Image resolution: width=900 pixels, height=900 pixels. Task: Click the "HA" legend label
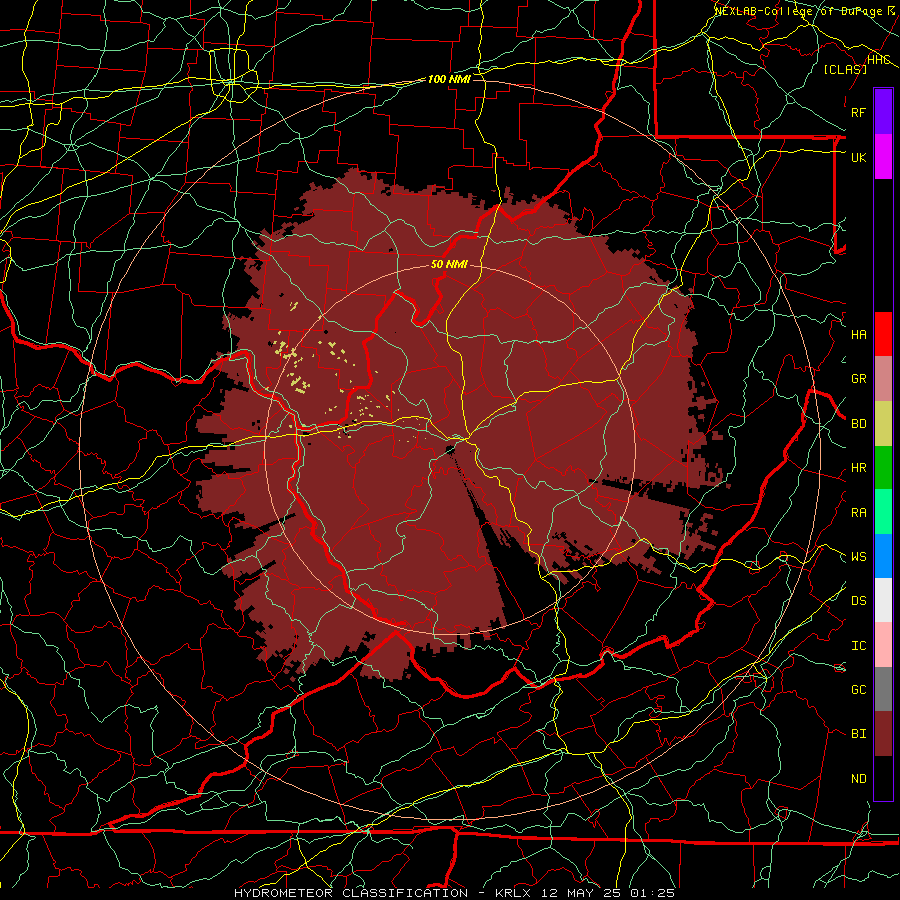[x=858, y=334]
